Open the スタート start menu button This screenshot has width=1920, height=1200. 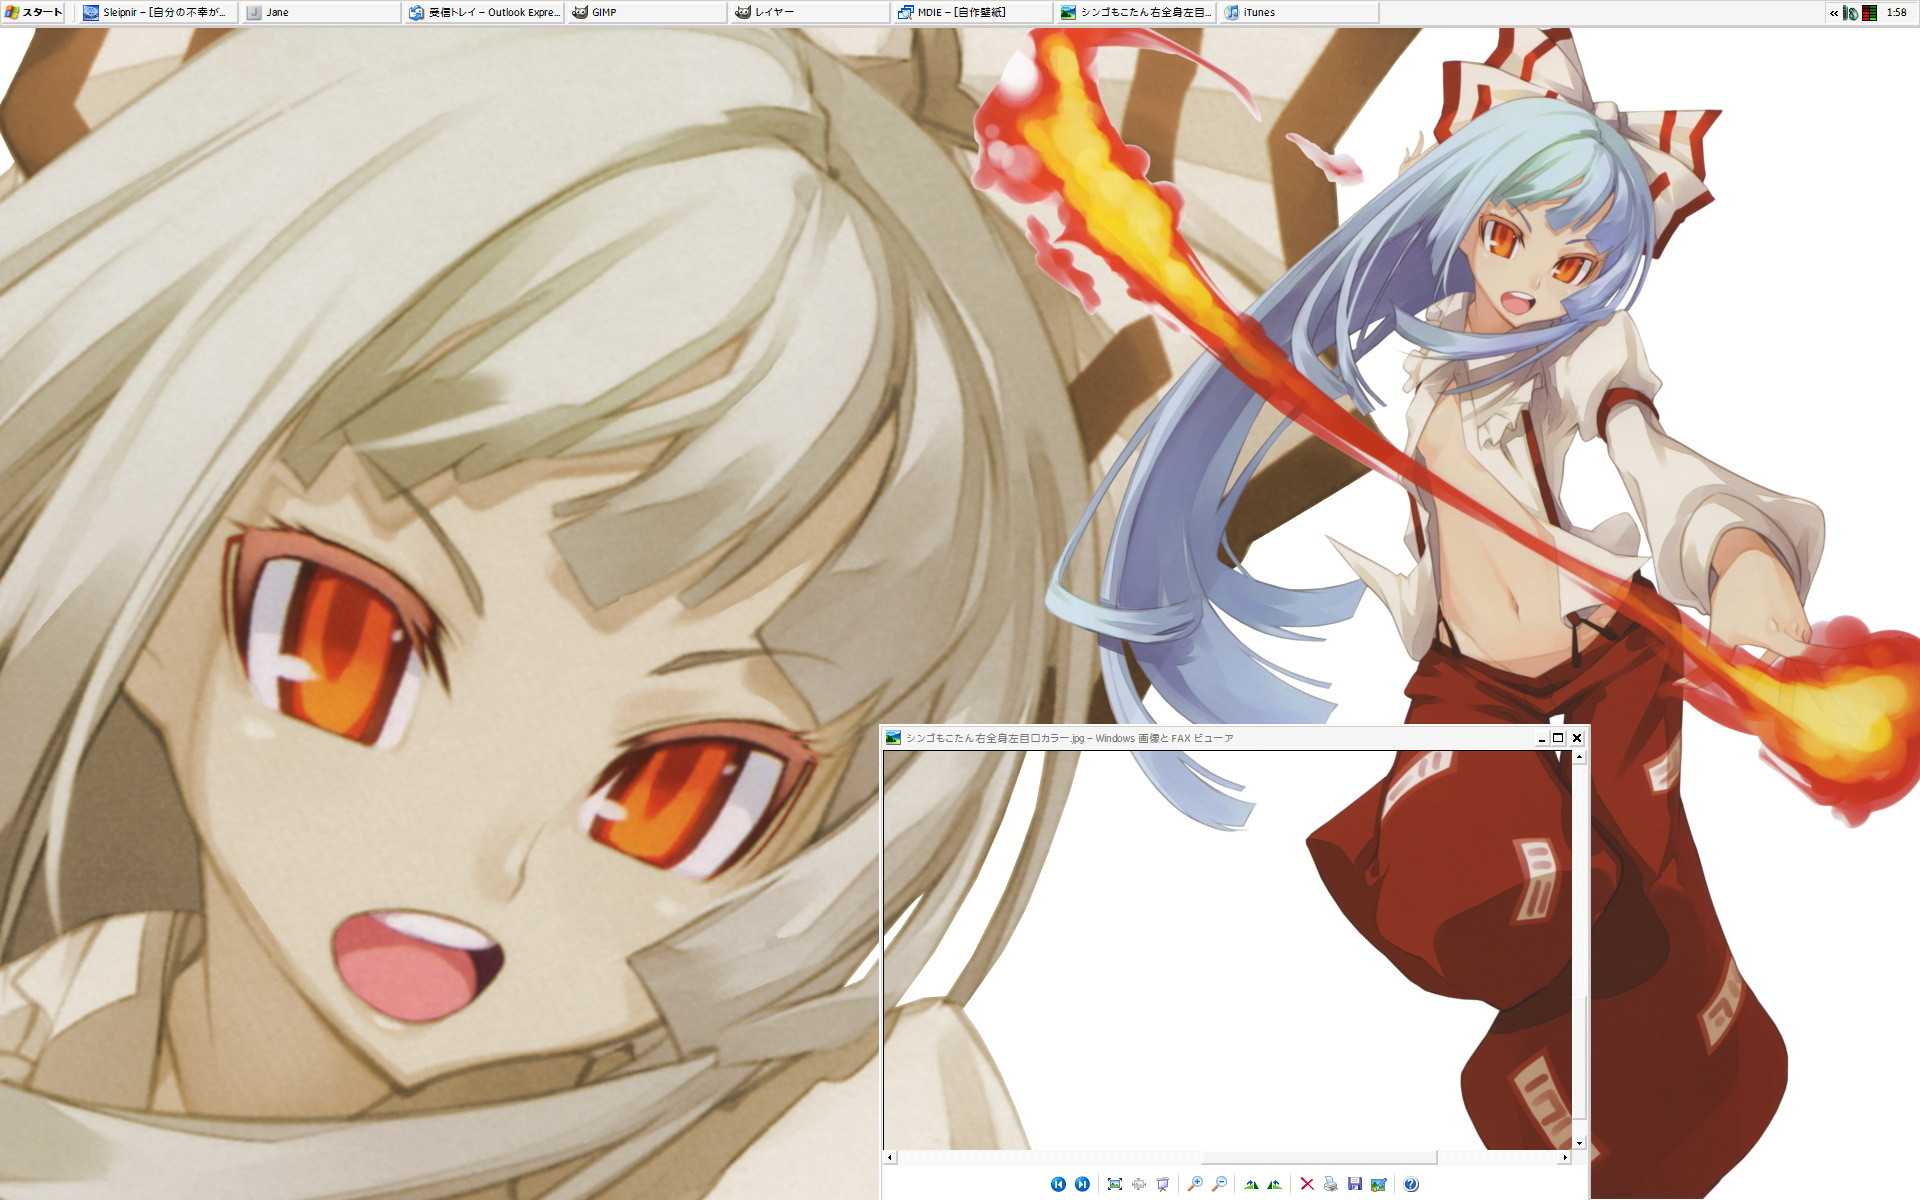tap(33, 12)
